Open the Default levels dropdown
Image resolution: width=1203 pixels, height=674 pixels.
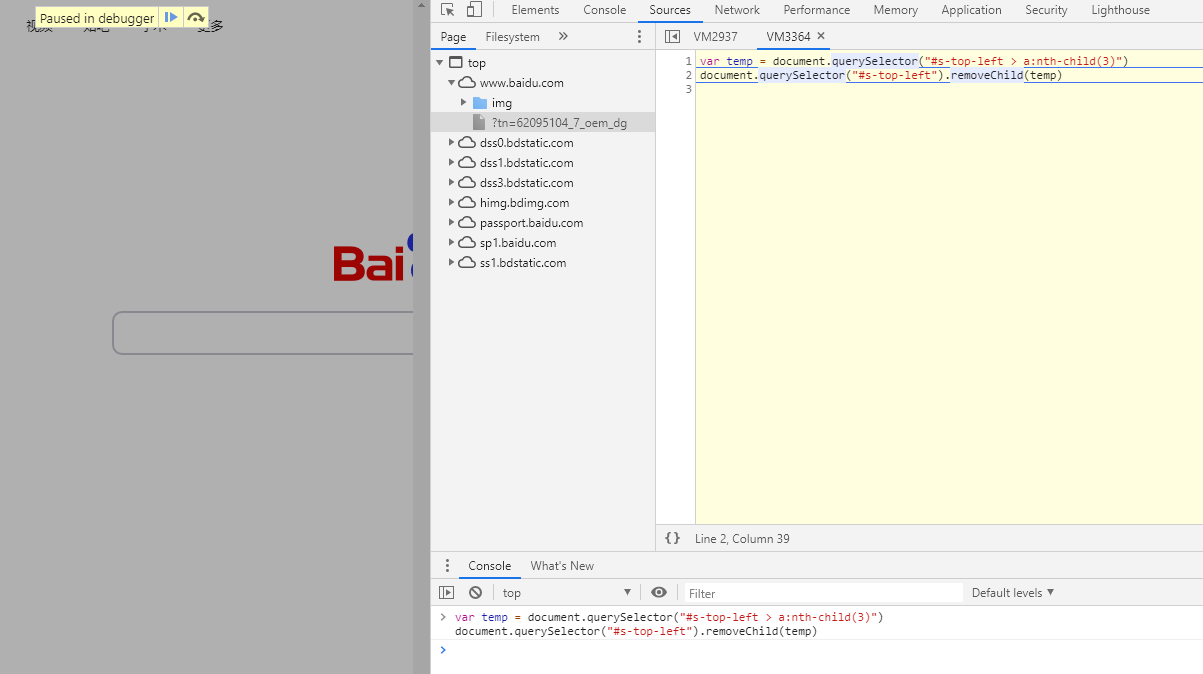pos(1013,593)
